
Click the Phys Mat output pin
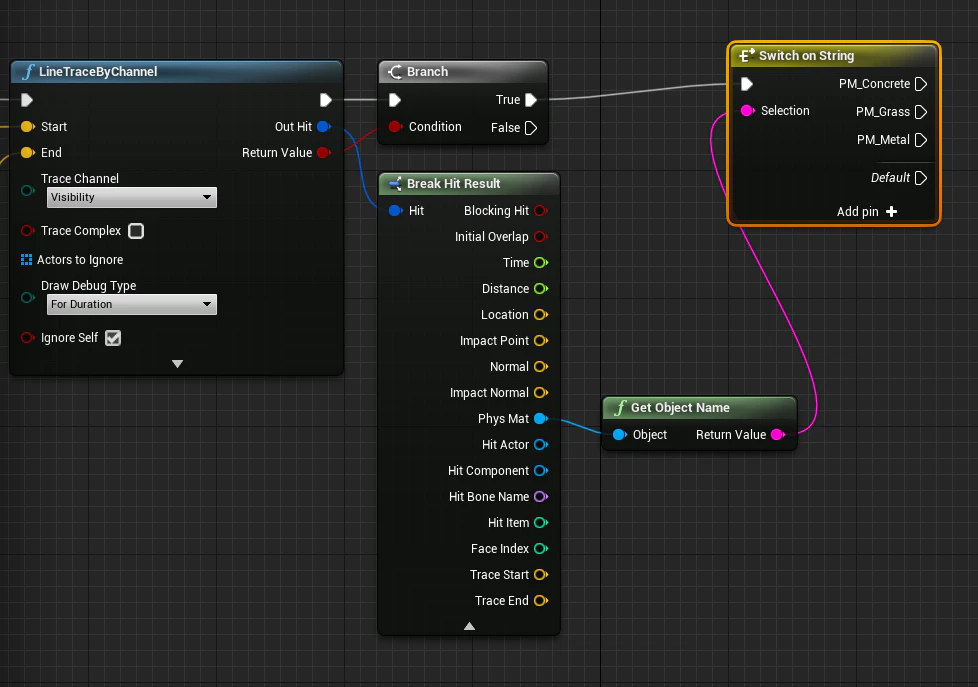541,419
